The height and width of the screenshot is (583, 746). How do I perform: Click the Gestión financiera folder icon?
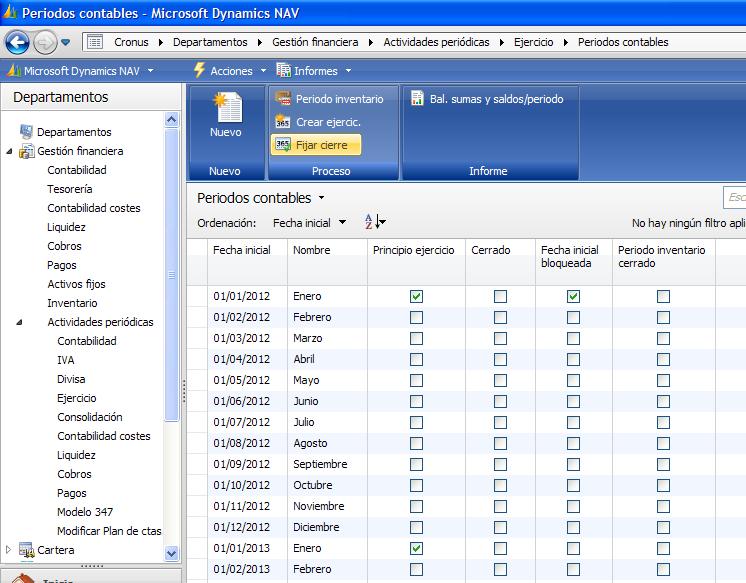click(x=27, y=151)
